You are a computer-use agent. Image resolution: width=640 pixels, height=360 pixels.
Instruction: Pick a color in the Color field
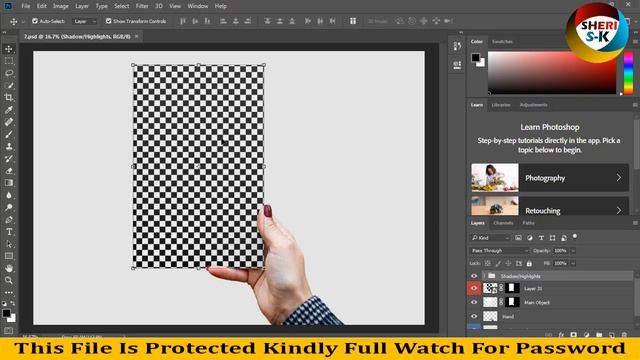pos(552,73)
